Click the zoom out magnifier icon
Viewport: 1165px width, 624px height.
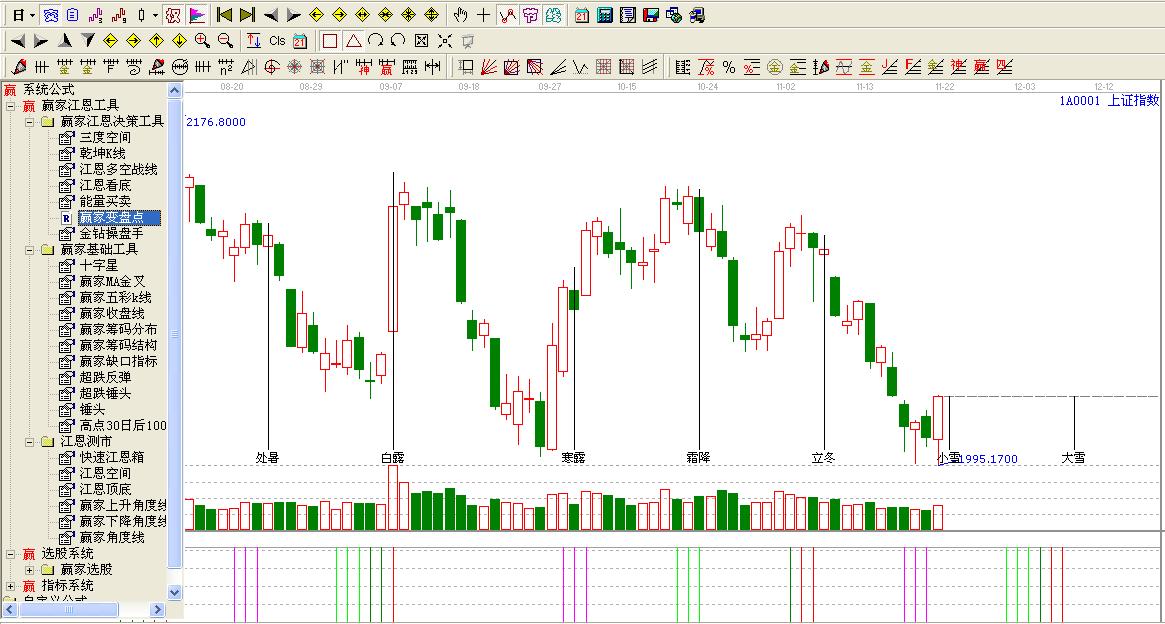click(225, 41)
